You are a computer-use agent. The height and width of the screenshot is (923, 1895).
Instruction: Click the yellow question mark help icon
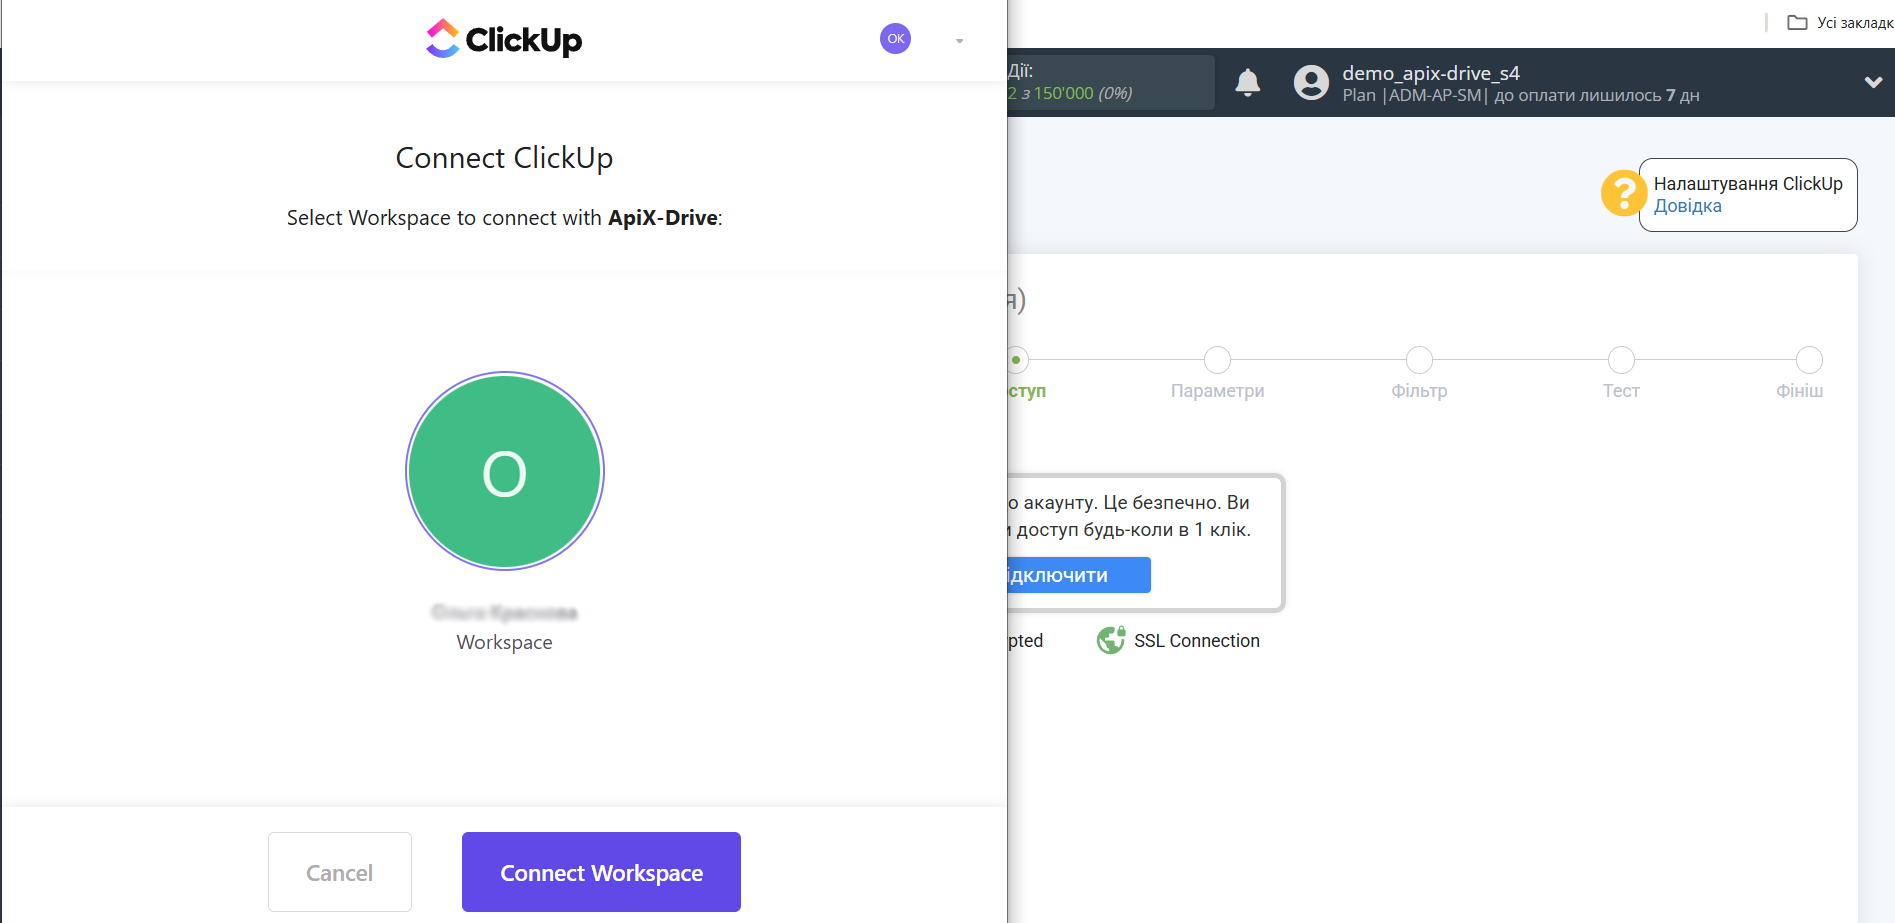pos(1623,193)
